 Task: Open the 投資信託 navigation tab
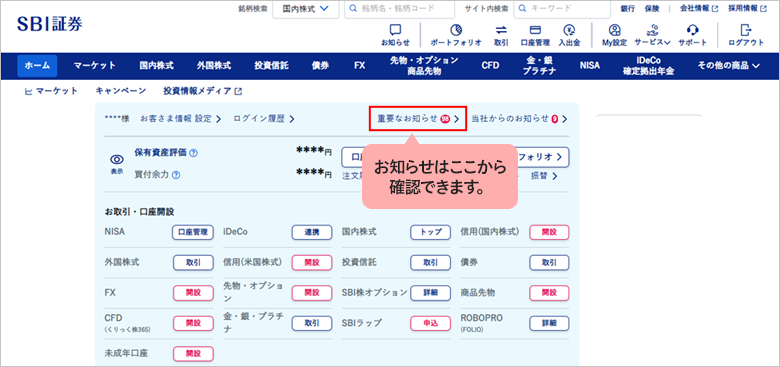271,66
